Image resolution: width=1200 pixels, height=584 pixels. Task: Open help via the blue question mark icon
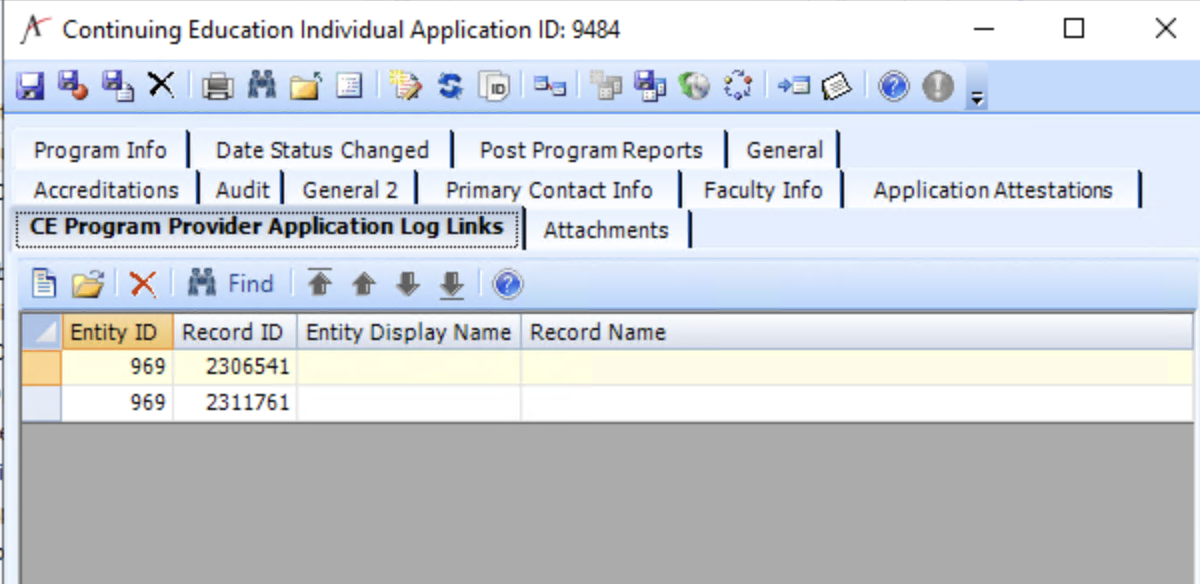[x=893, y=85]
